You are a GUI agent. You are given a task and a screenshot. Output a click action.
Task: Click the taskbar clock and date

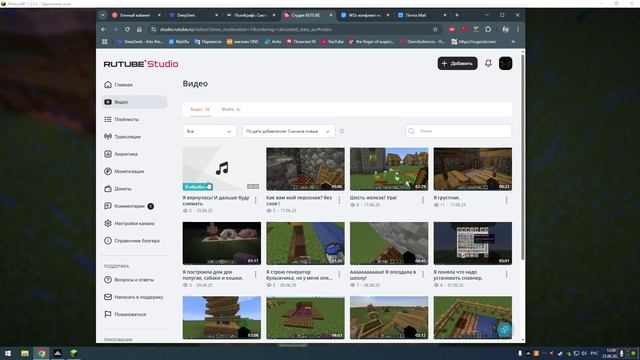click(x=611, y=353)
